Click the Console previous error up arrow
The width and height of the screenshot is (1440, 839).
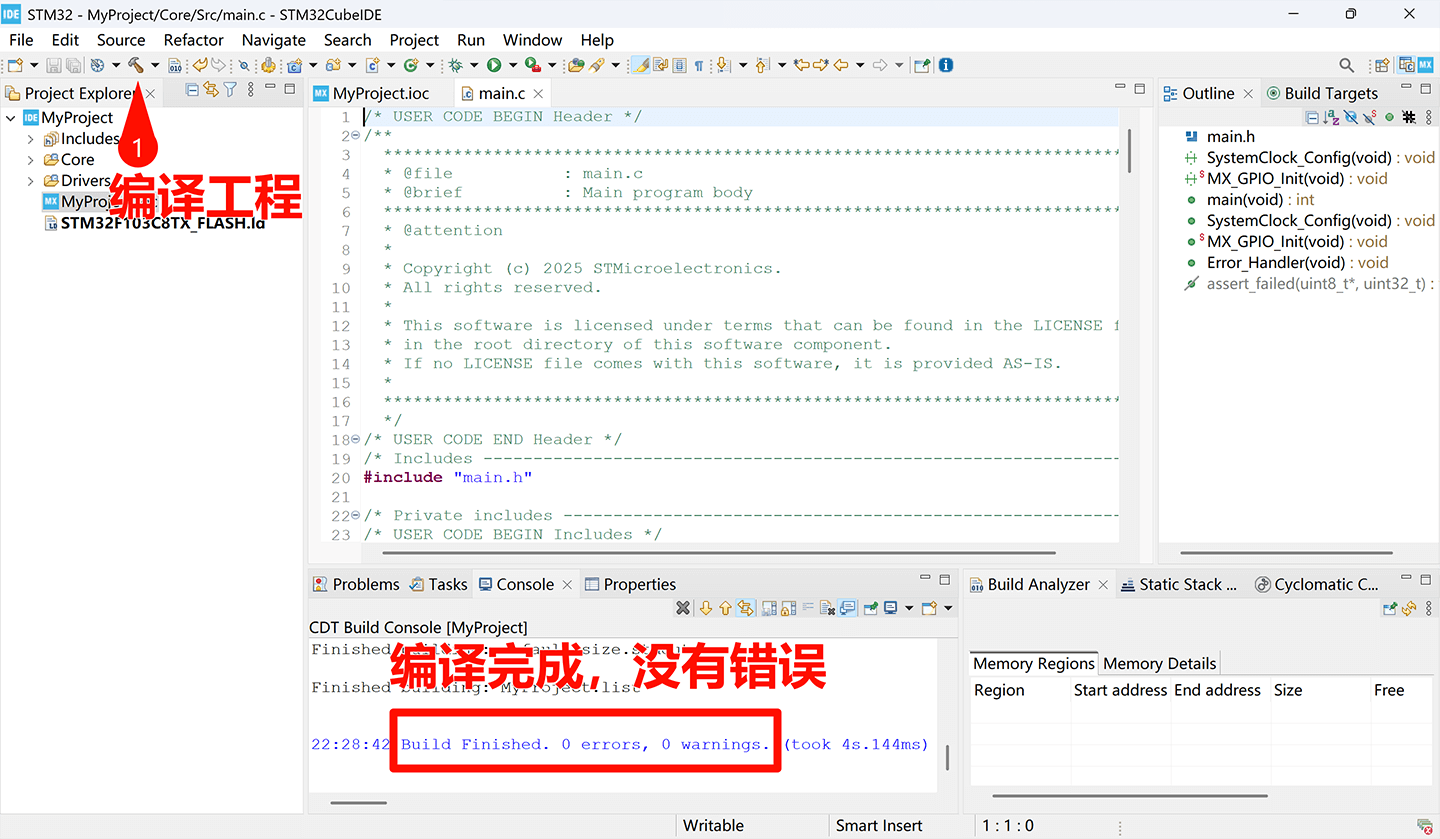[x=726, y=608]
